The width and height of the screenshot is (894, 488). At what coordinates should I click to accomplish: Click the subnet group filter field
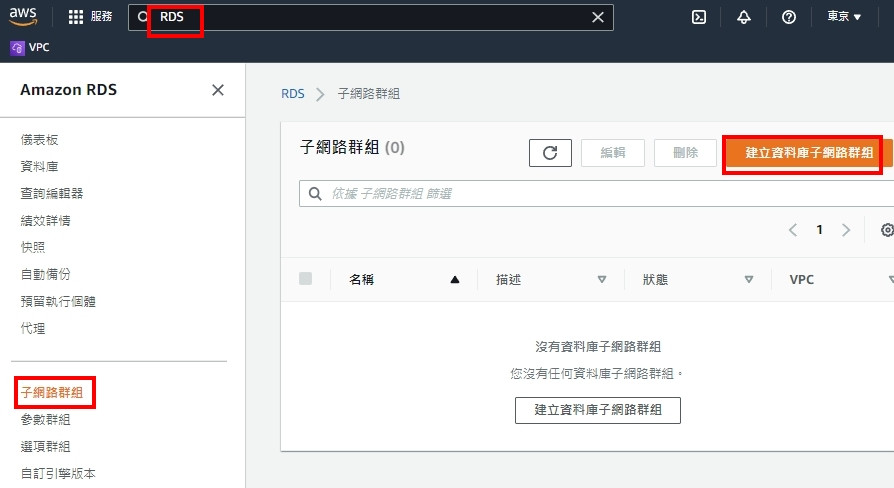[596, 194]
